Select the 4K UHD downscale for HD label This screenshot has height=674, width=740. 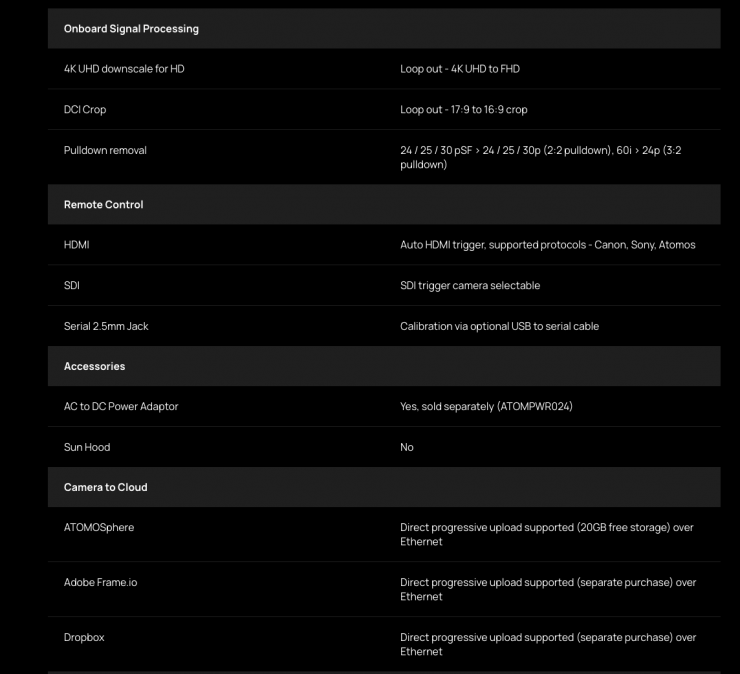pos(124,69)
